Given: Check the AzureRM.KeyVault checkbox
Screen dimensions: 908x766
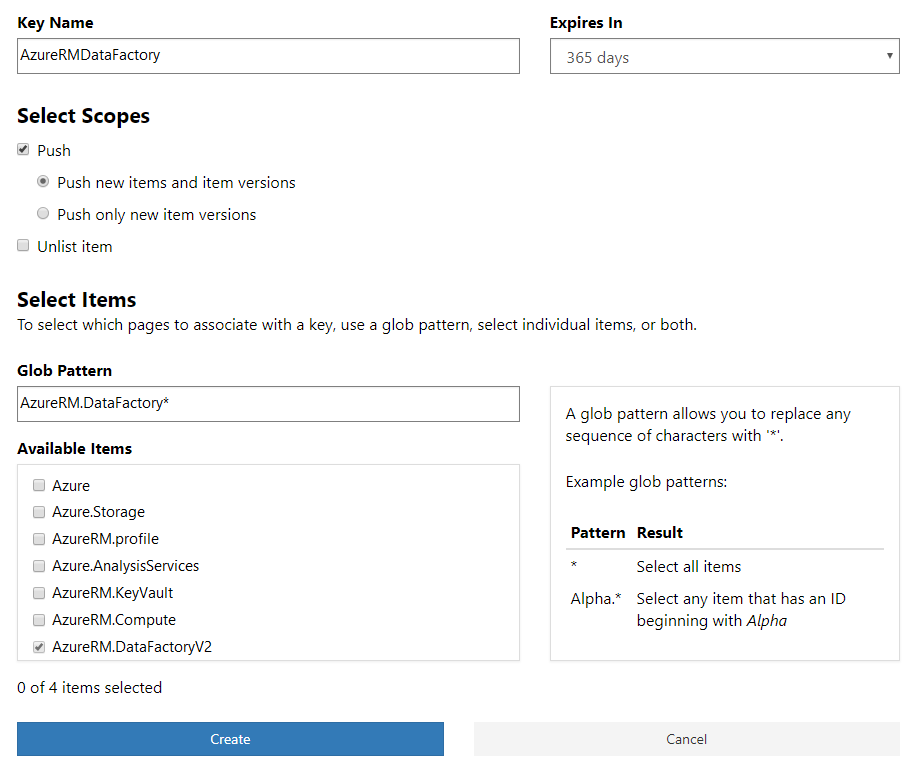Looking at the screenshot, I should [39, 593].
